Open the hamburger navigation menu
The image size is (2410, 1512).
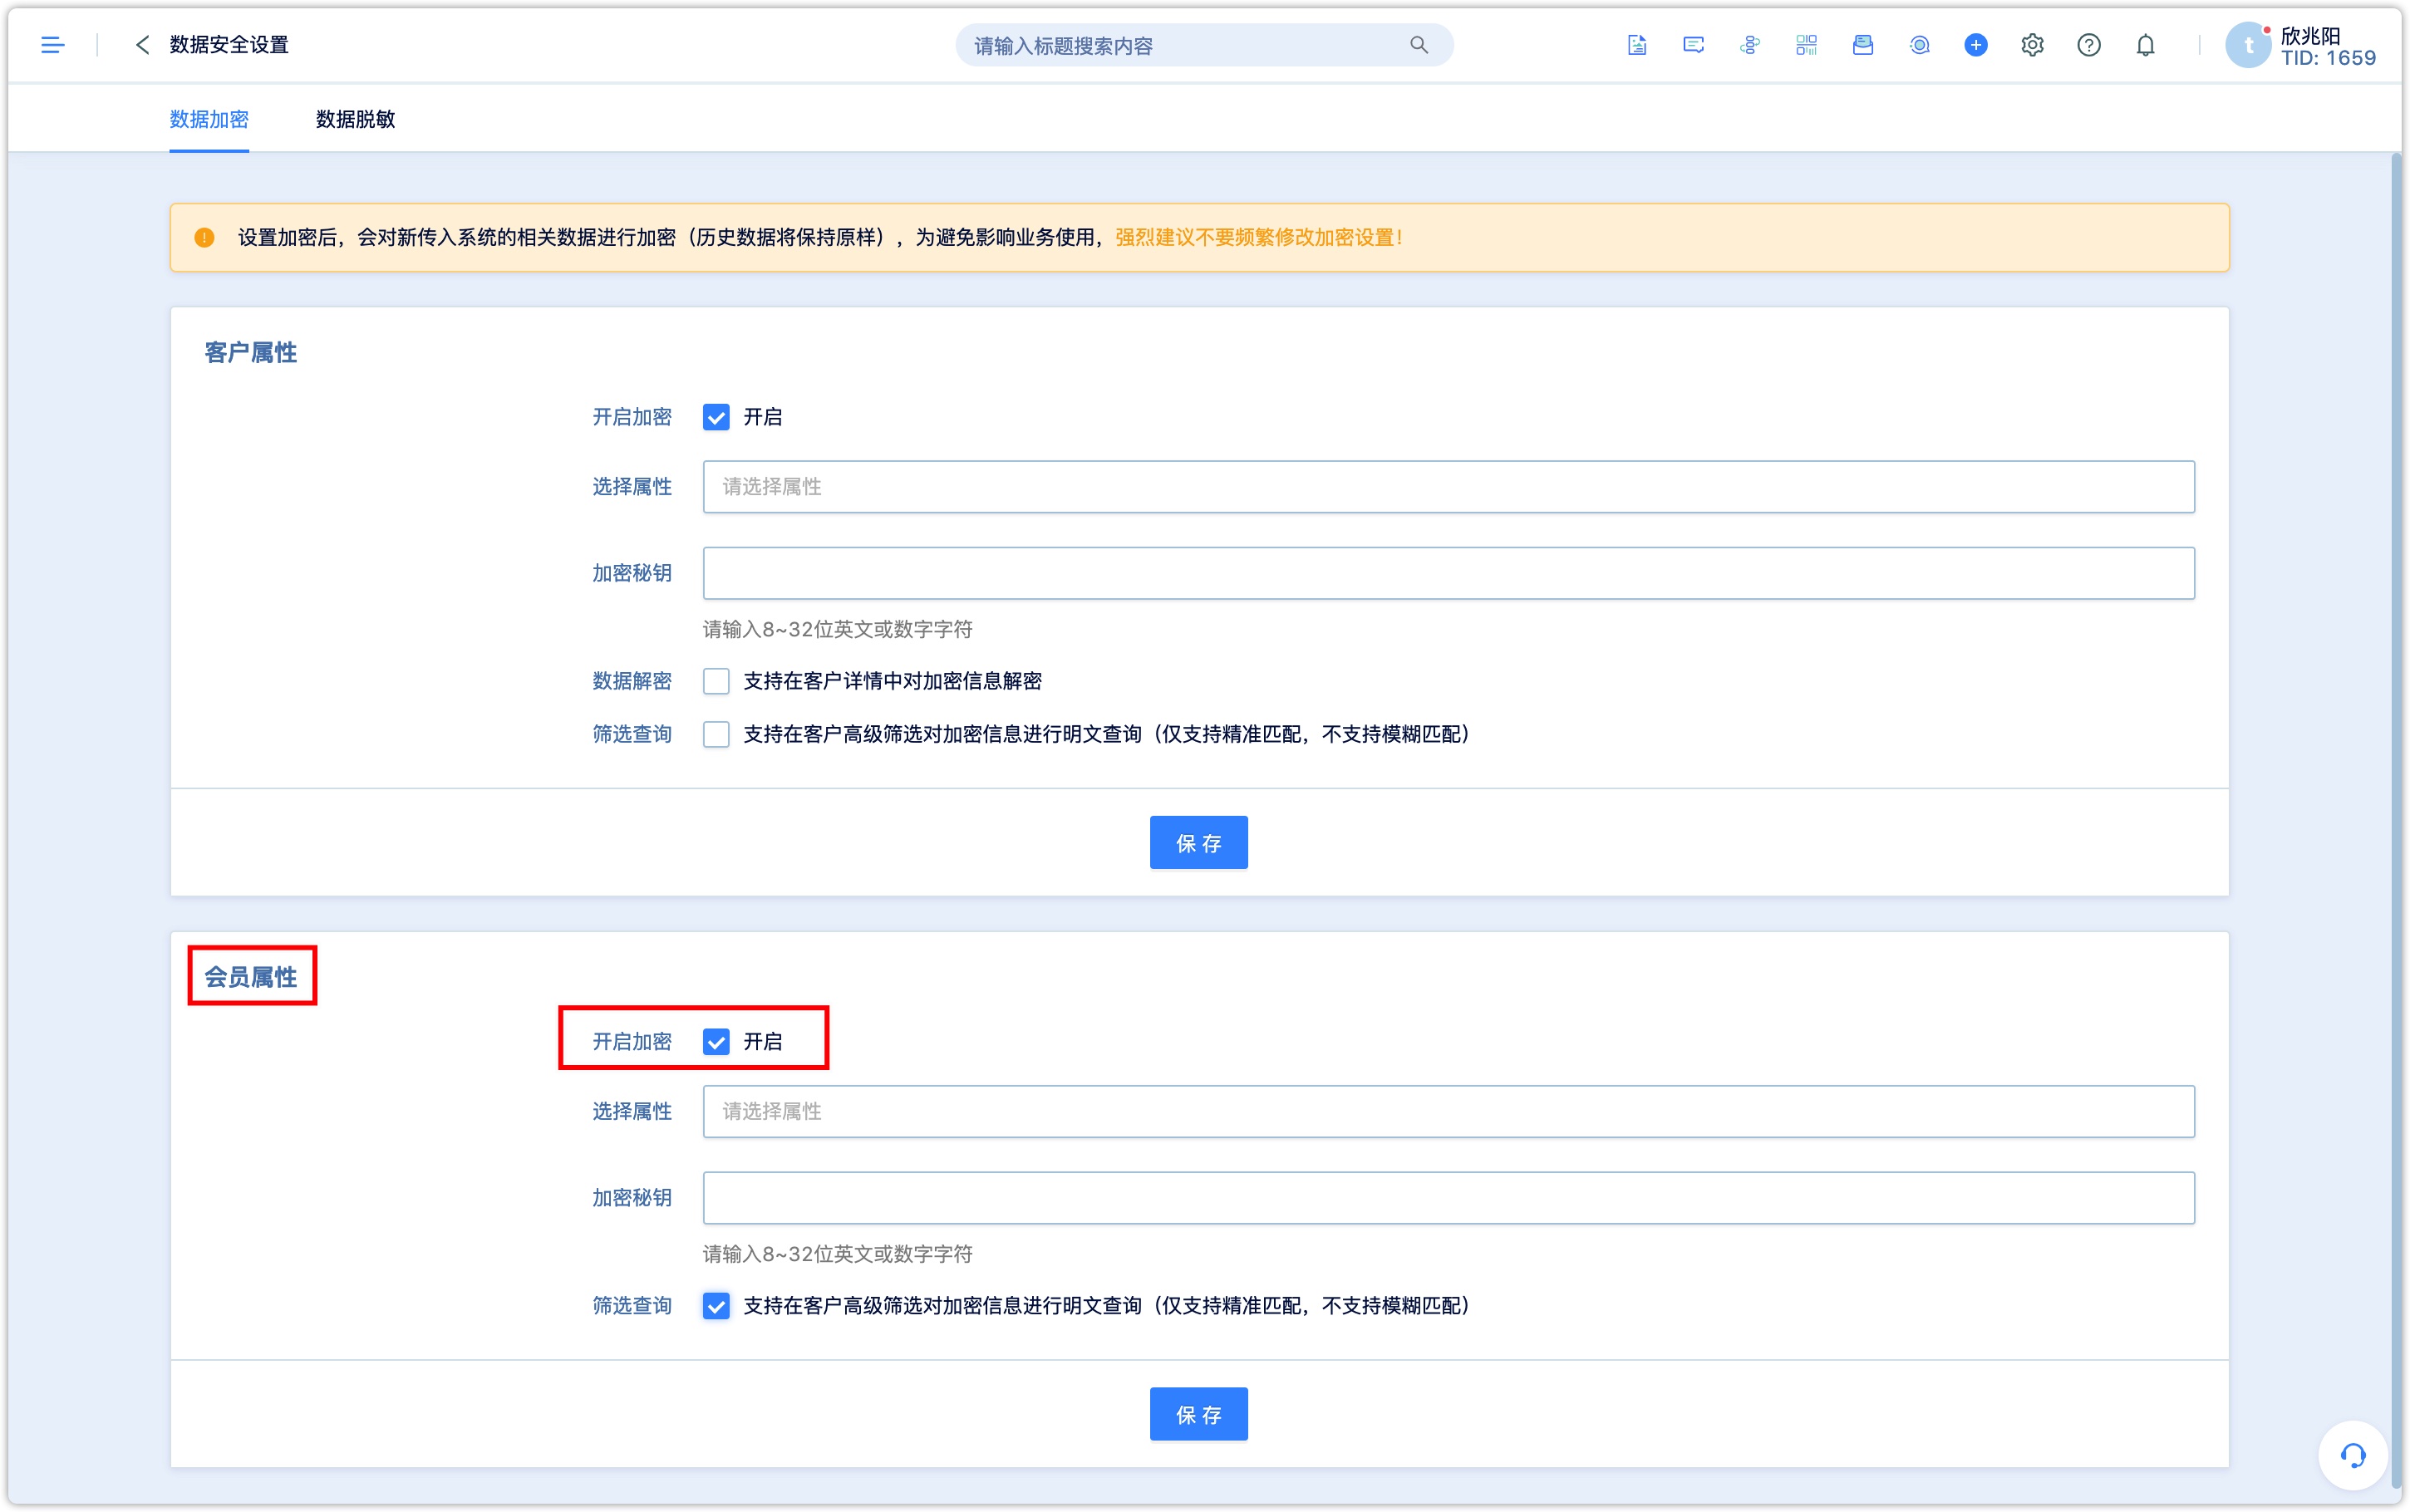[52, 45]
